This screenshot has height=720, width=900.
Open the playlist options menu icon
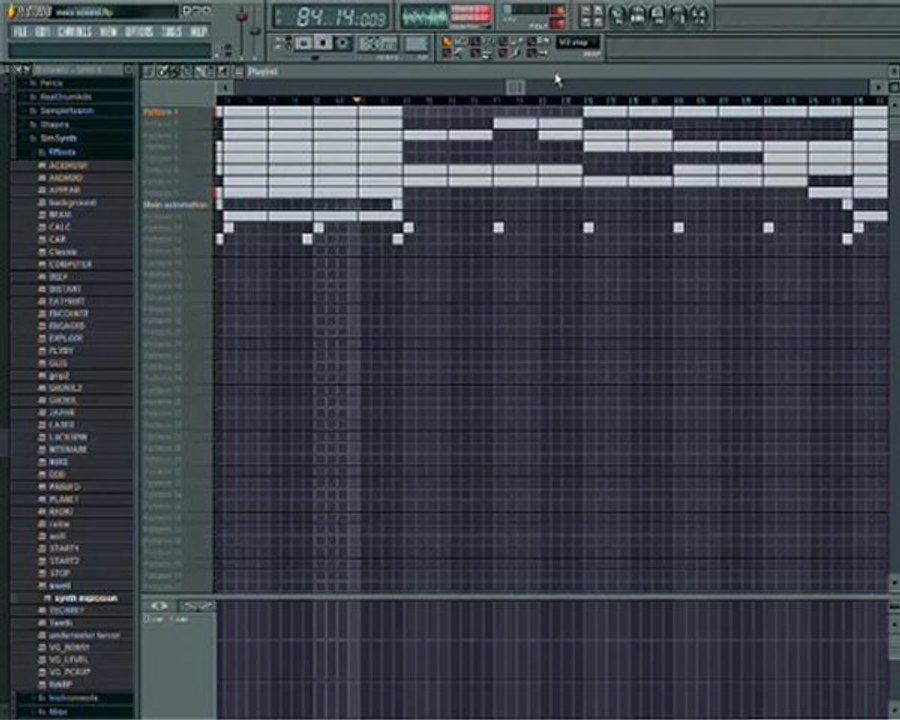point(148,71)
